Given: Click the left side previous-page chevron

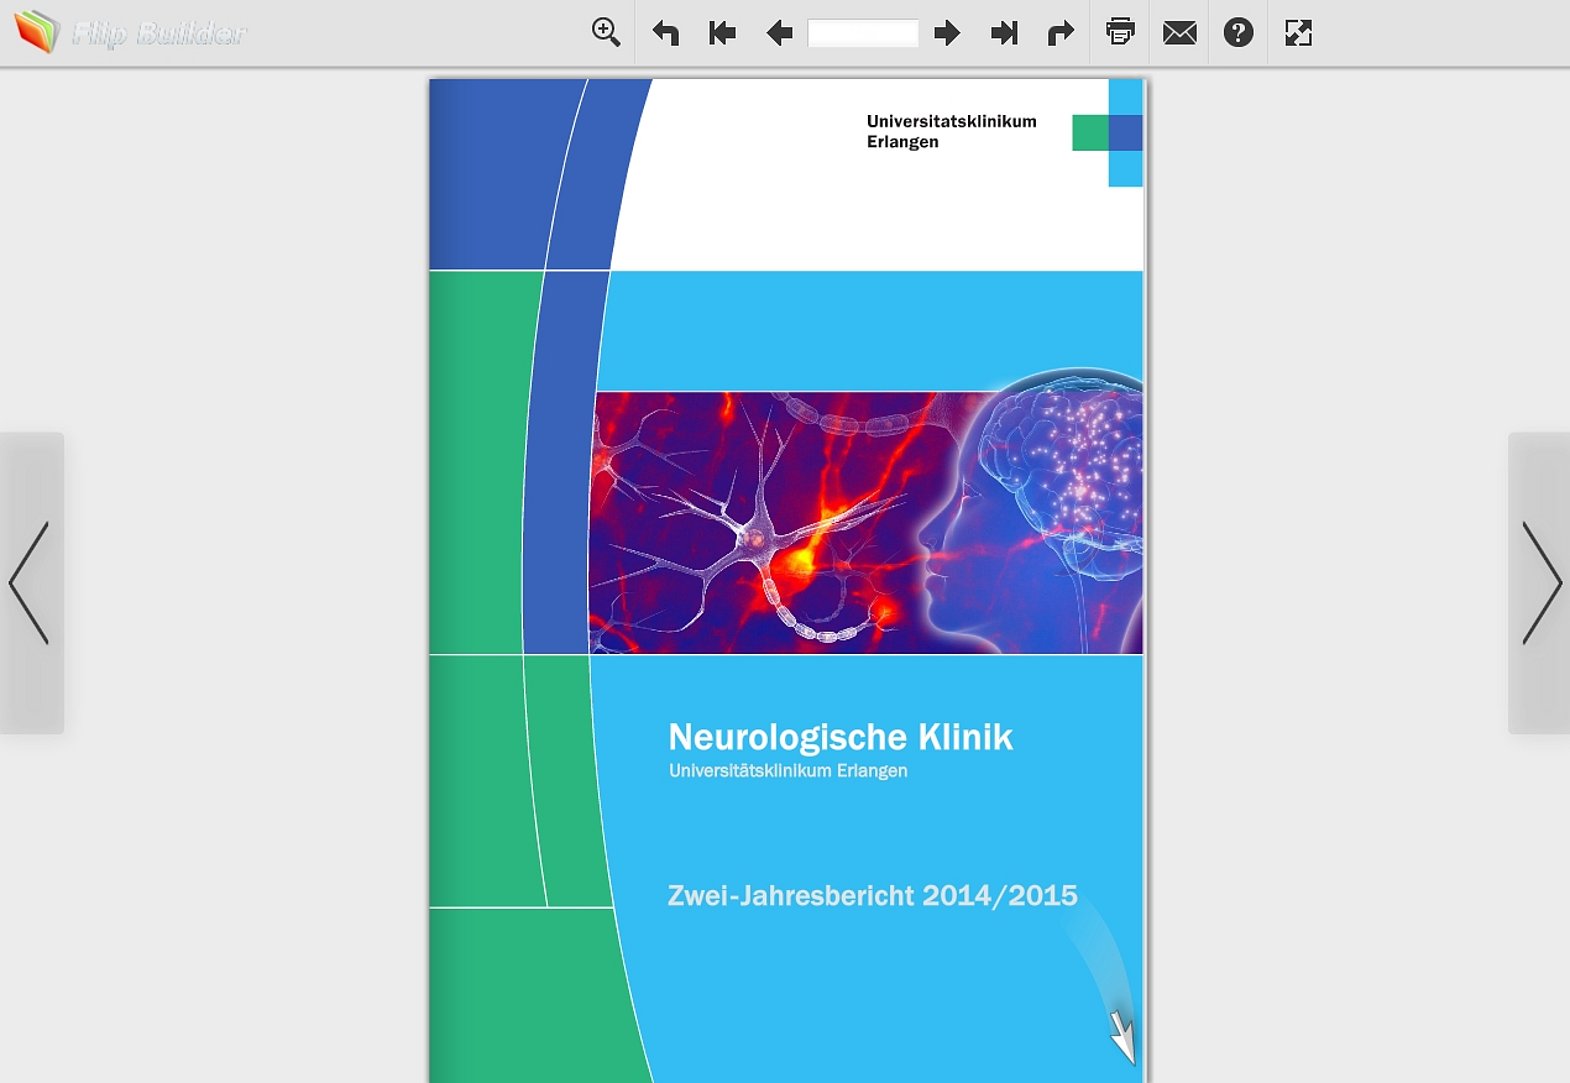Looking at the screenshot, I should (30, 583).
